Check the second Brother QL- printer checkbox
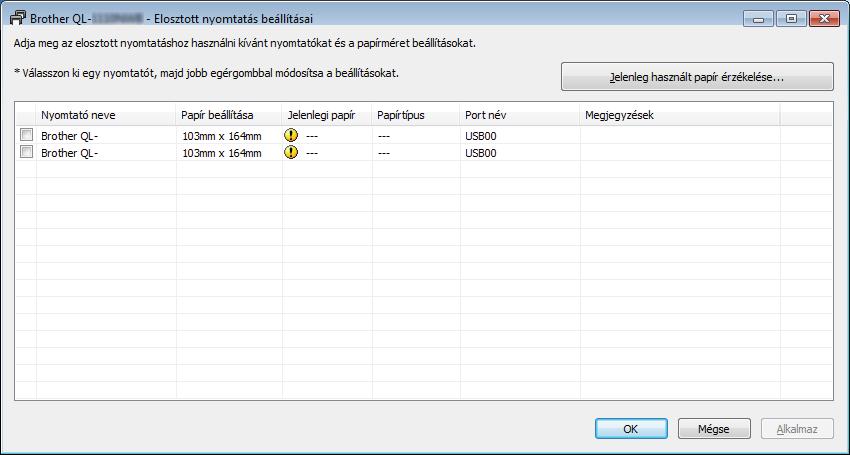 26,152
